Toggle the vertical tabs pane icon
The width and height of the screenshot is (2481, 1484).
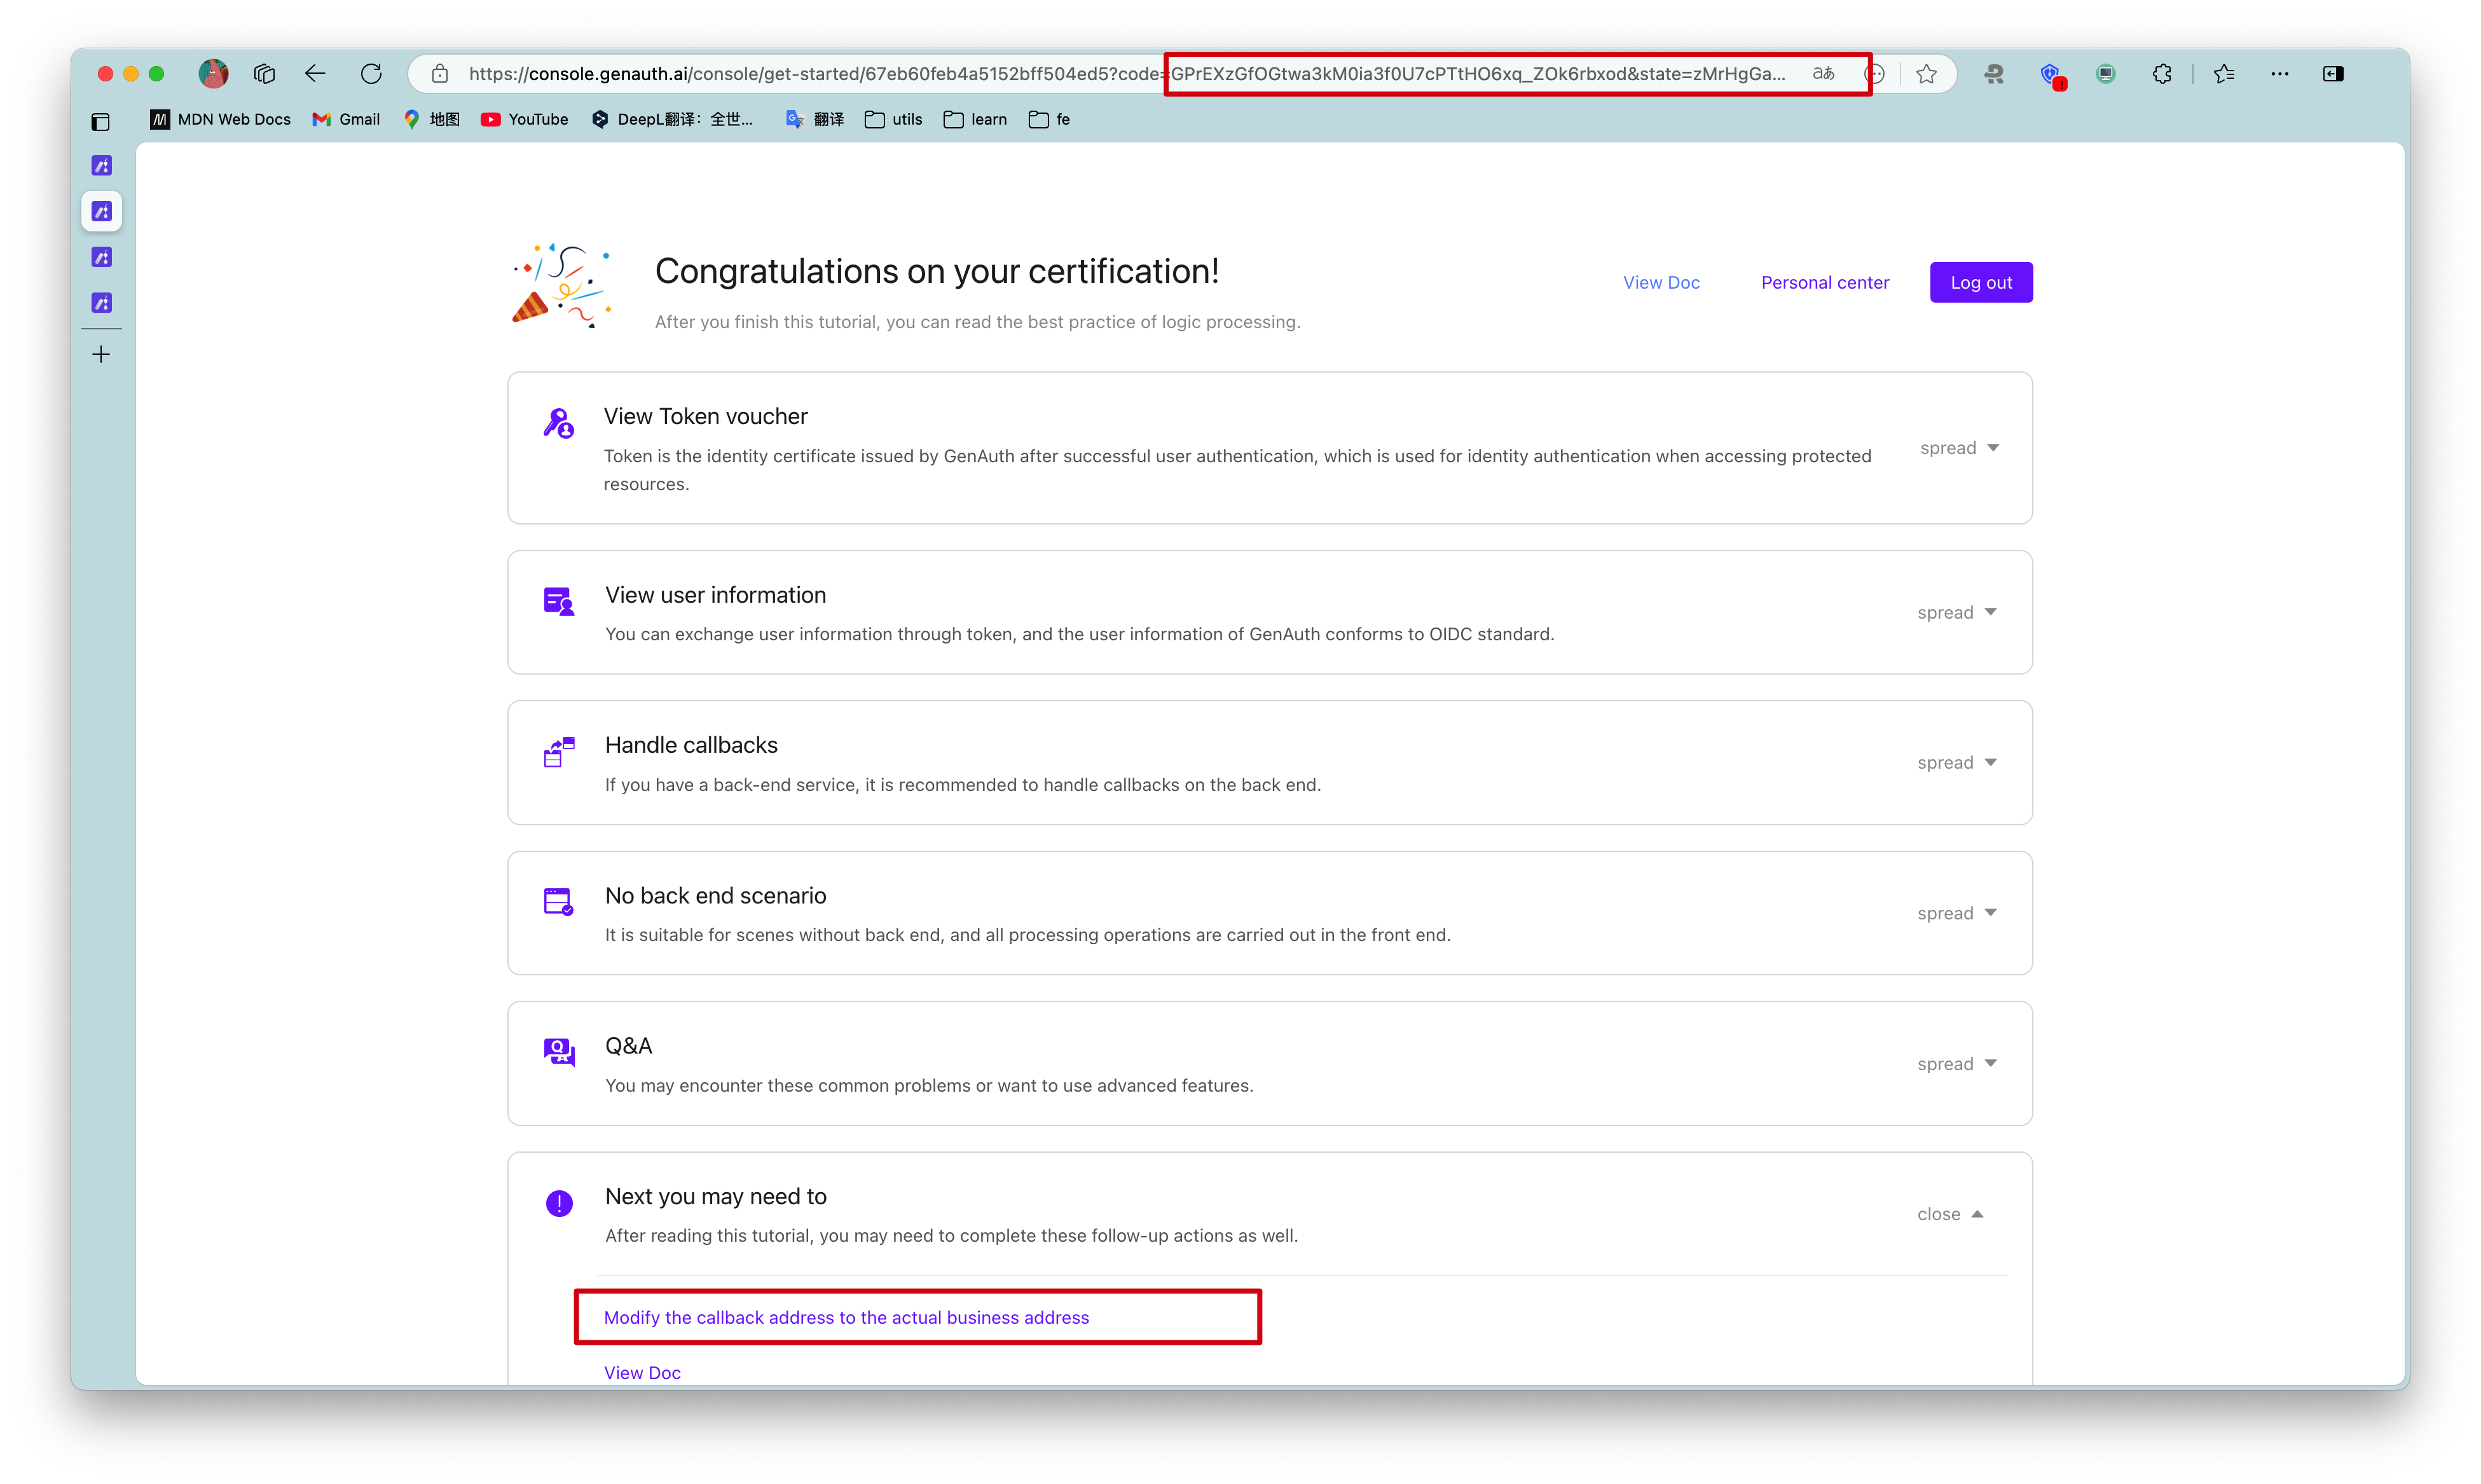pyautogui.click(x=100, y=123)
